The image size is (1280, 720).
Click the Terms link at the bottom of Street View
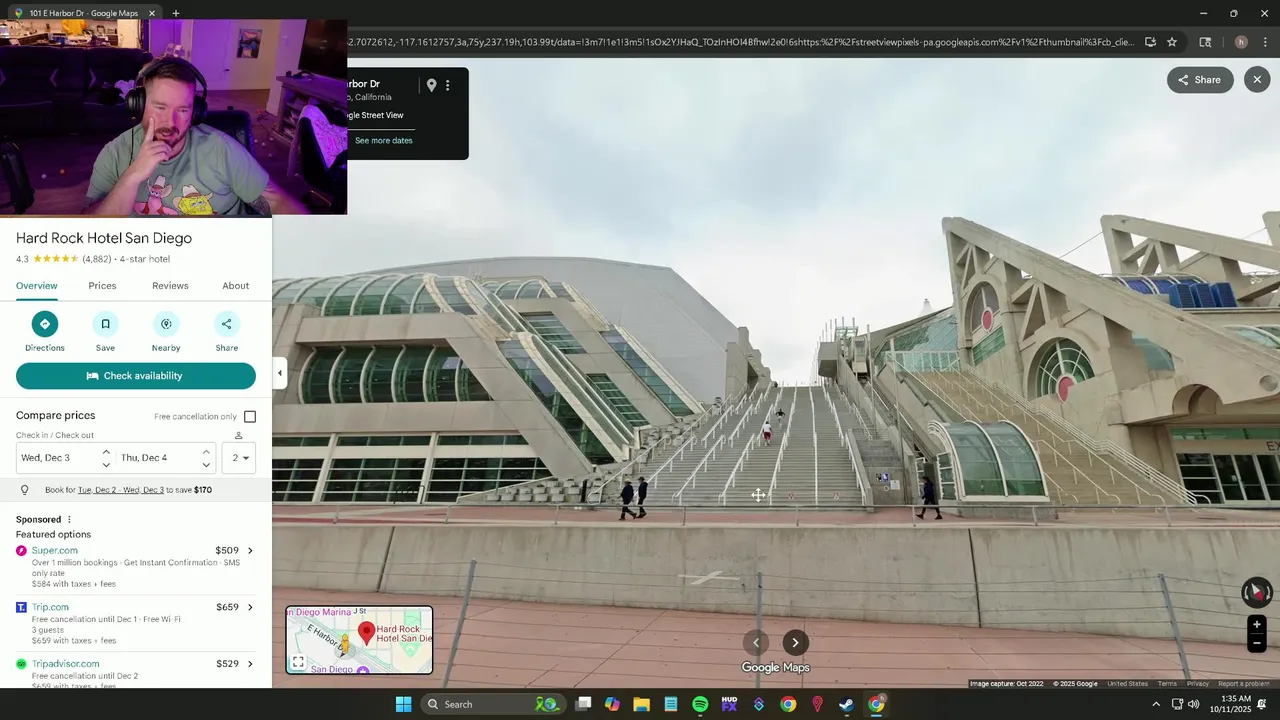(1167, 684)
